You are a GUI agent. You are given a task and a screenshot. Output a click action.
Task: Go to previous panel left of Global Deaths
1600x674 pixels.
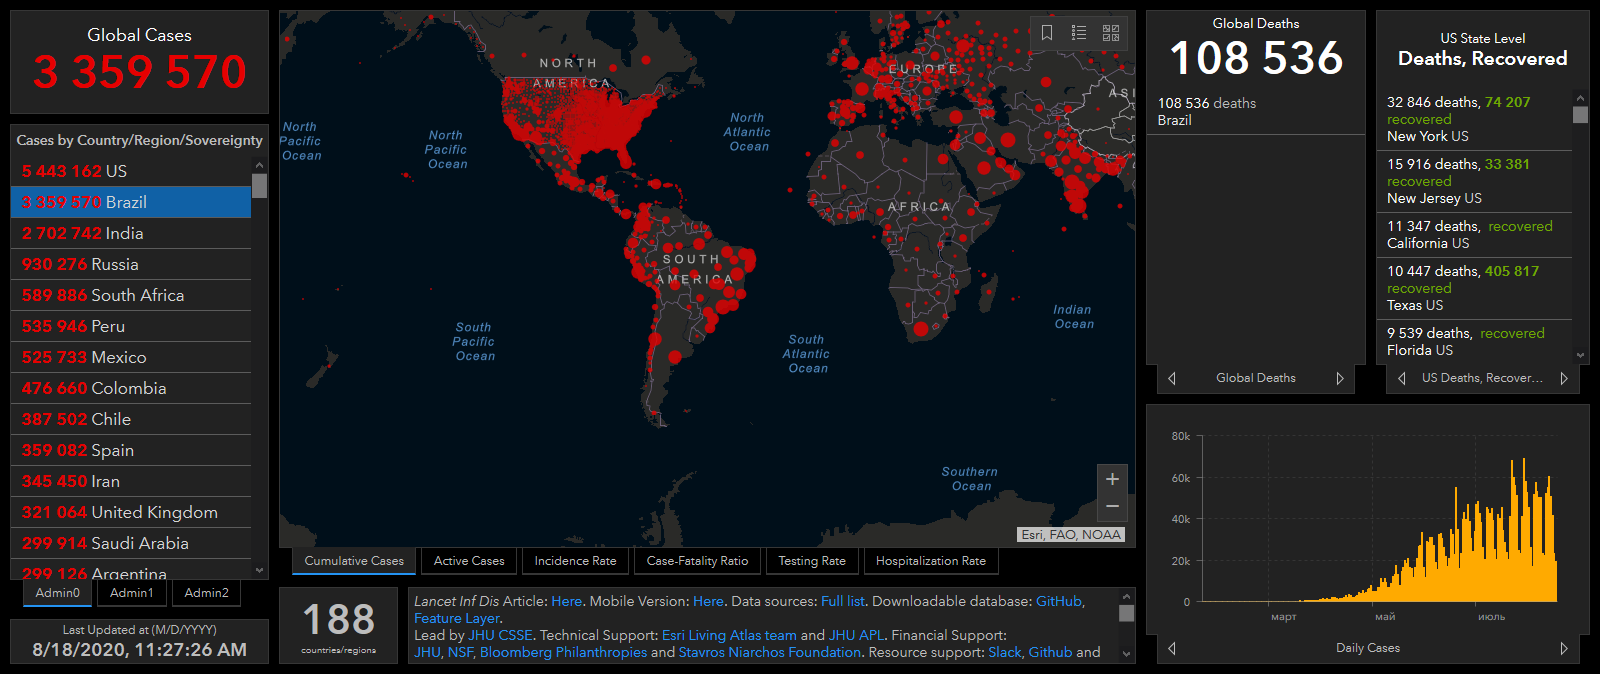coord(1172,378)
